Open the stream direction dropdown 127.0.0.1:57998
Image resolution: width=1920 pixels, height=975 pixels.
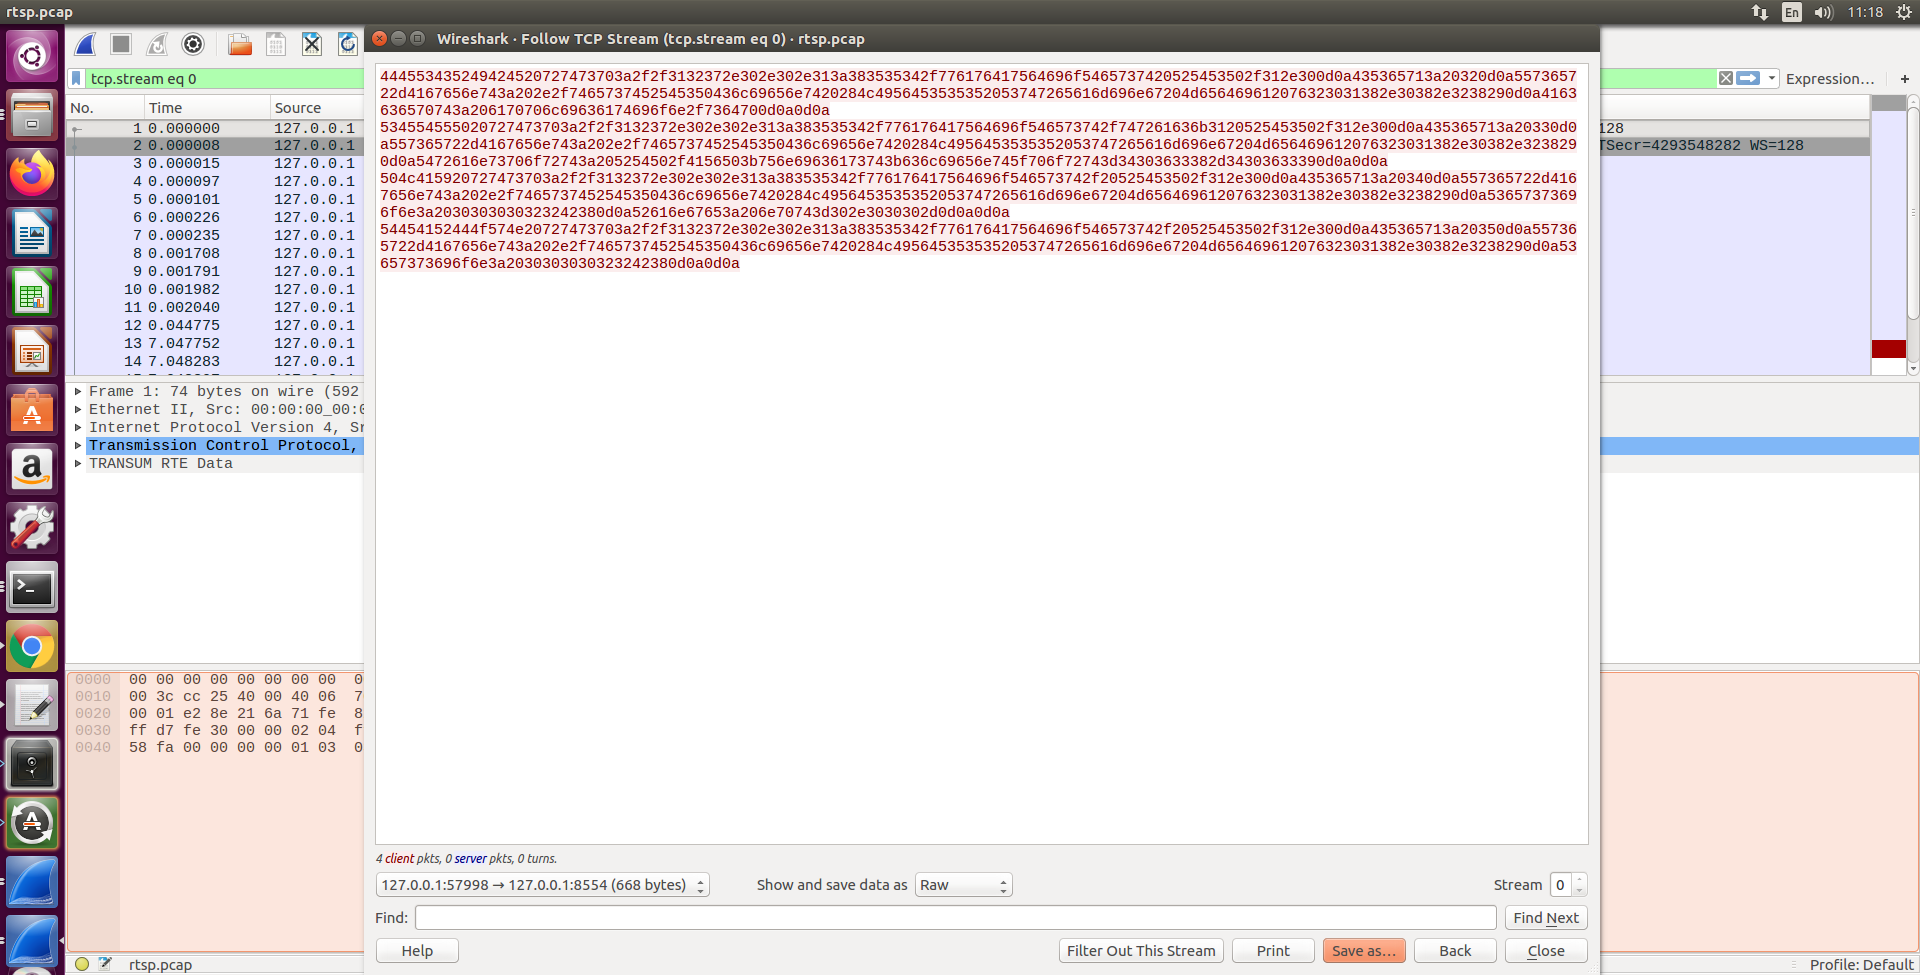click(x=543, y=885)
